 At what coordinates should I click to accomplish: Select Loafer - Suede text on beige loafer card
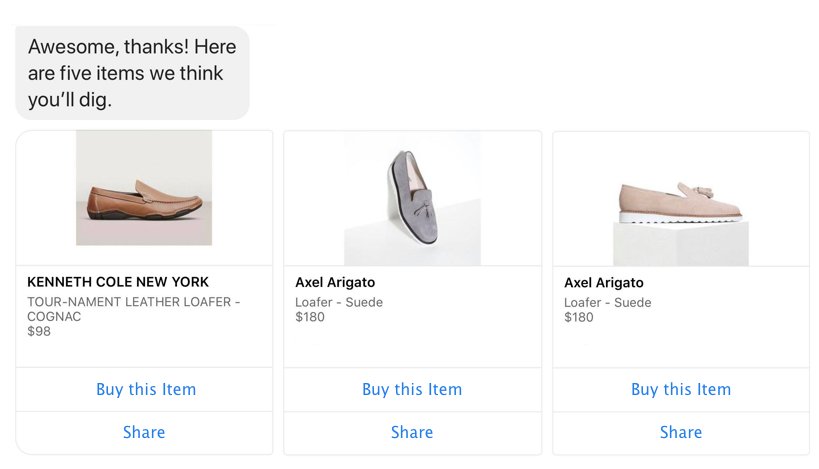(x=608, y=302)
